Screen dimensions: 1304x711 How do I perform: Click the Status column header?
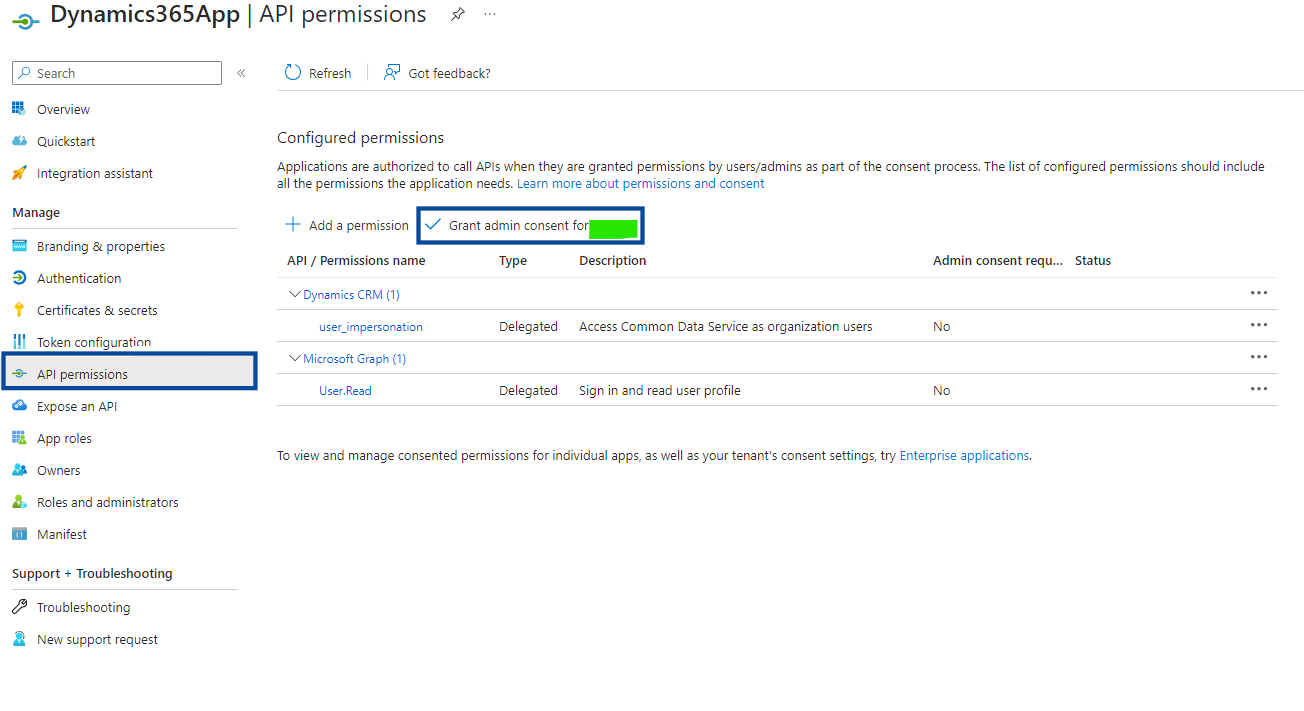[x=1093, y=260]
